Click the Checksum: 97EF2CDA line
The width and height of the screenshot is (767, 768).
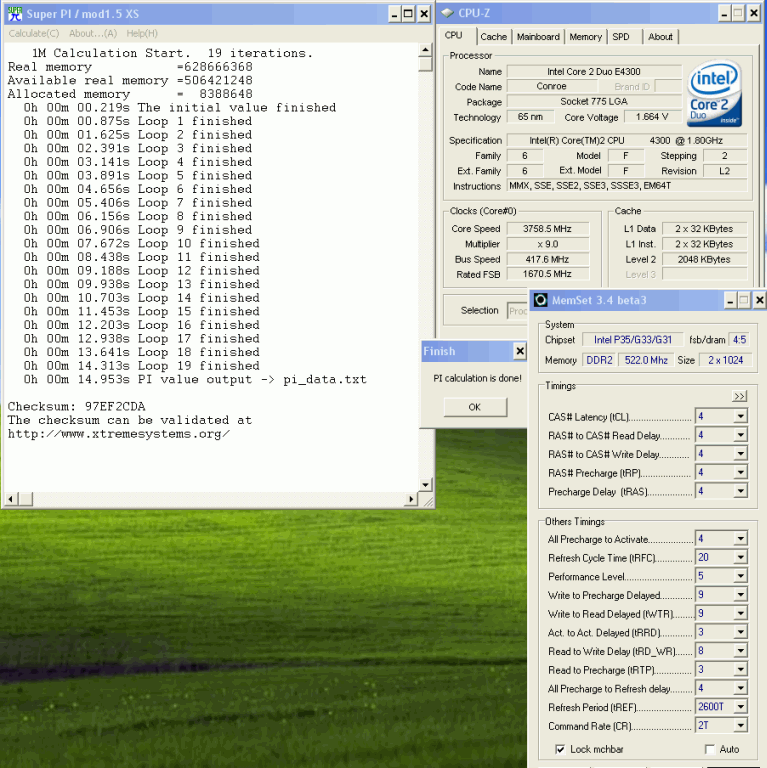tap(76, 407)
